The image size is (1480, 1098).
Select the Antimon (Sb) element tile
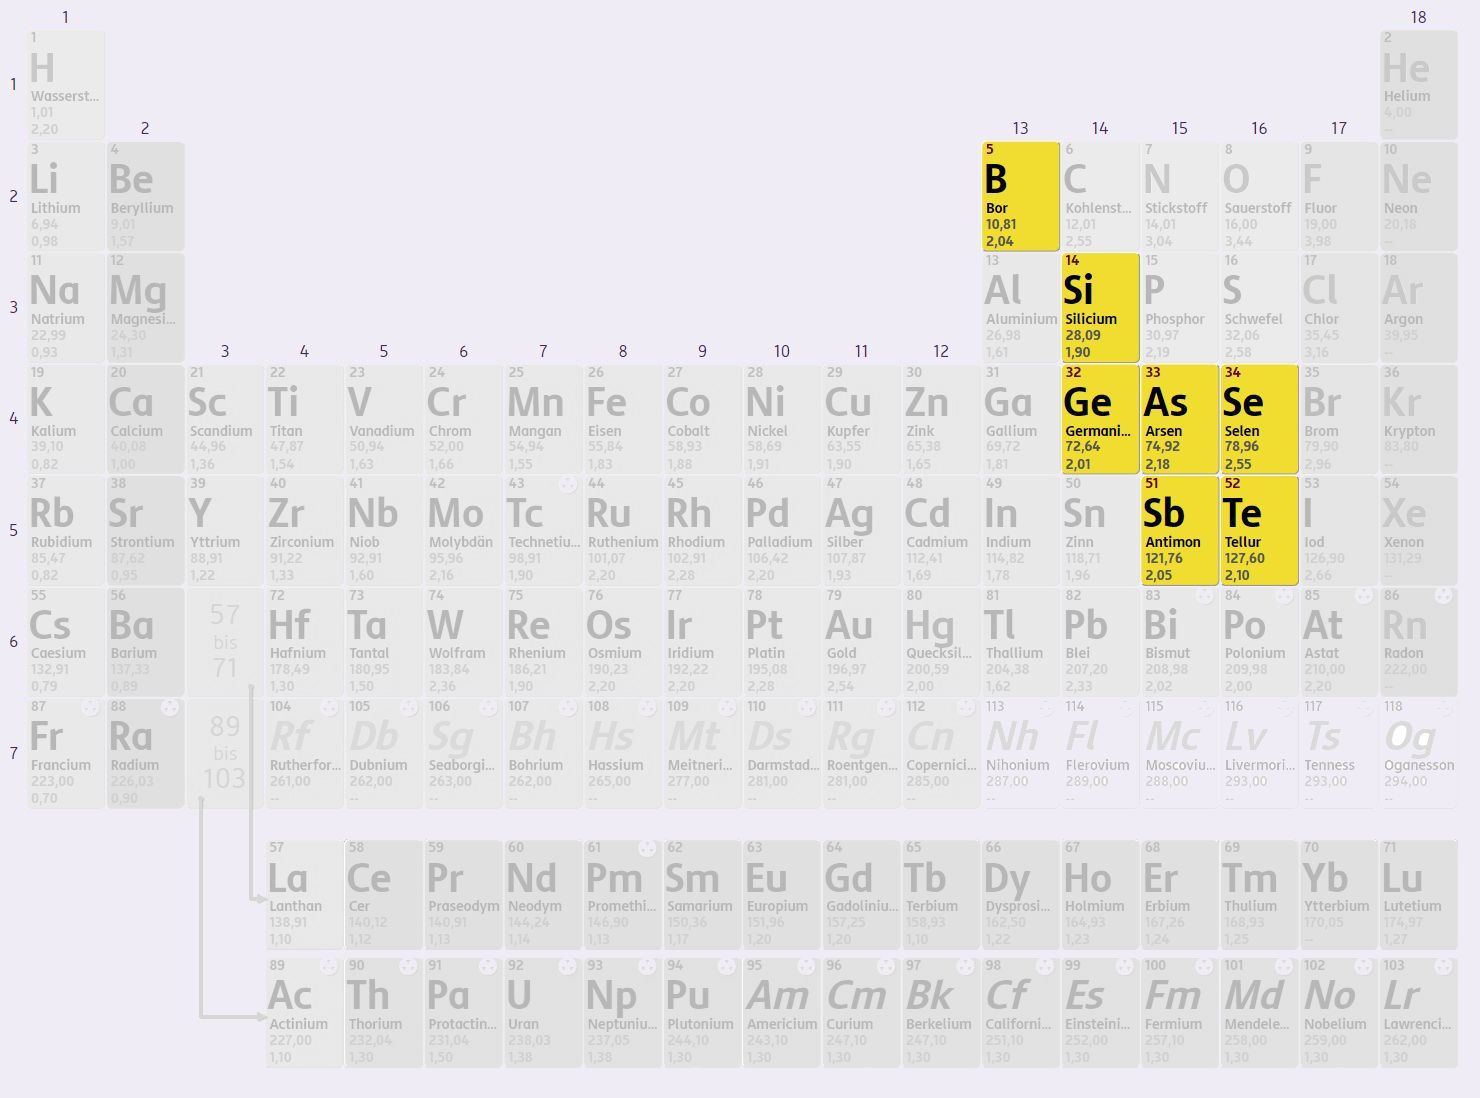click(1180, 530)
